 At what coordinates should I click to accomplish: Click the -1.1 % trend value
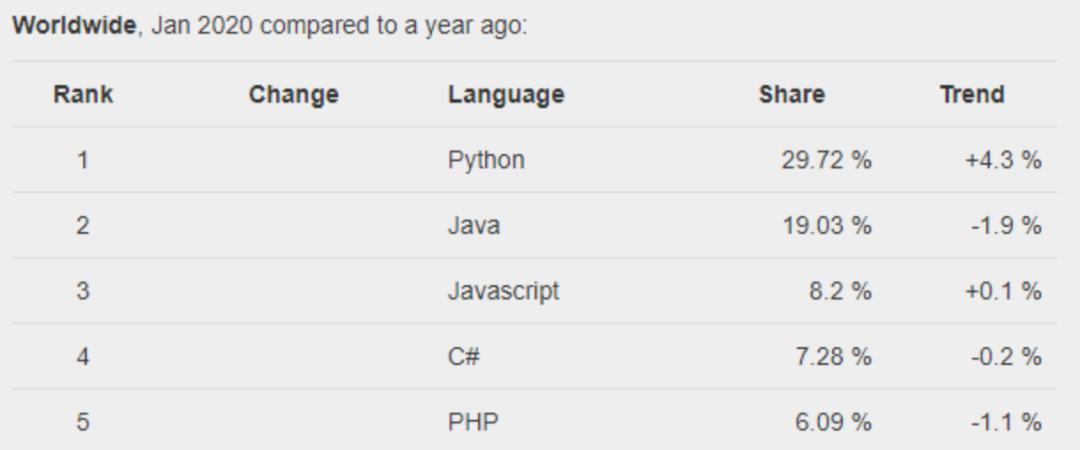1006,422
